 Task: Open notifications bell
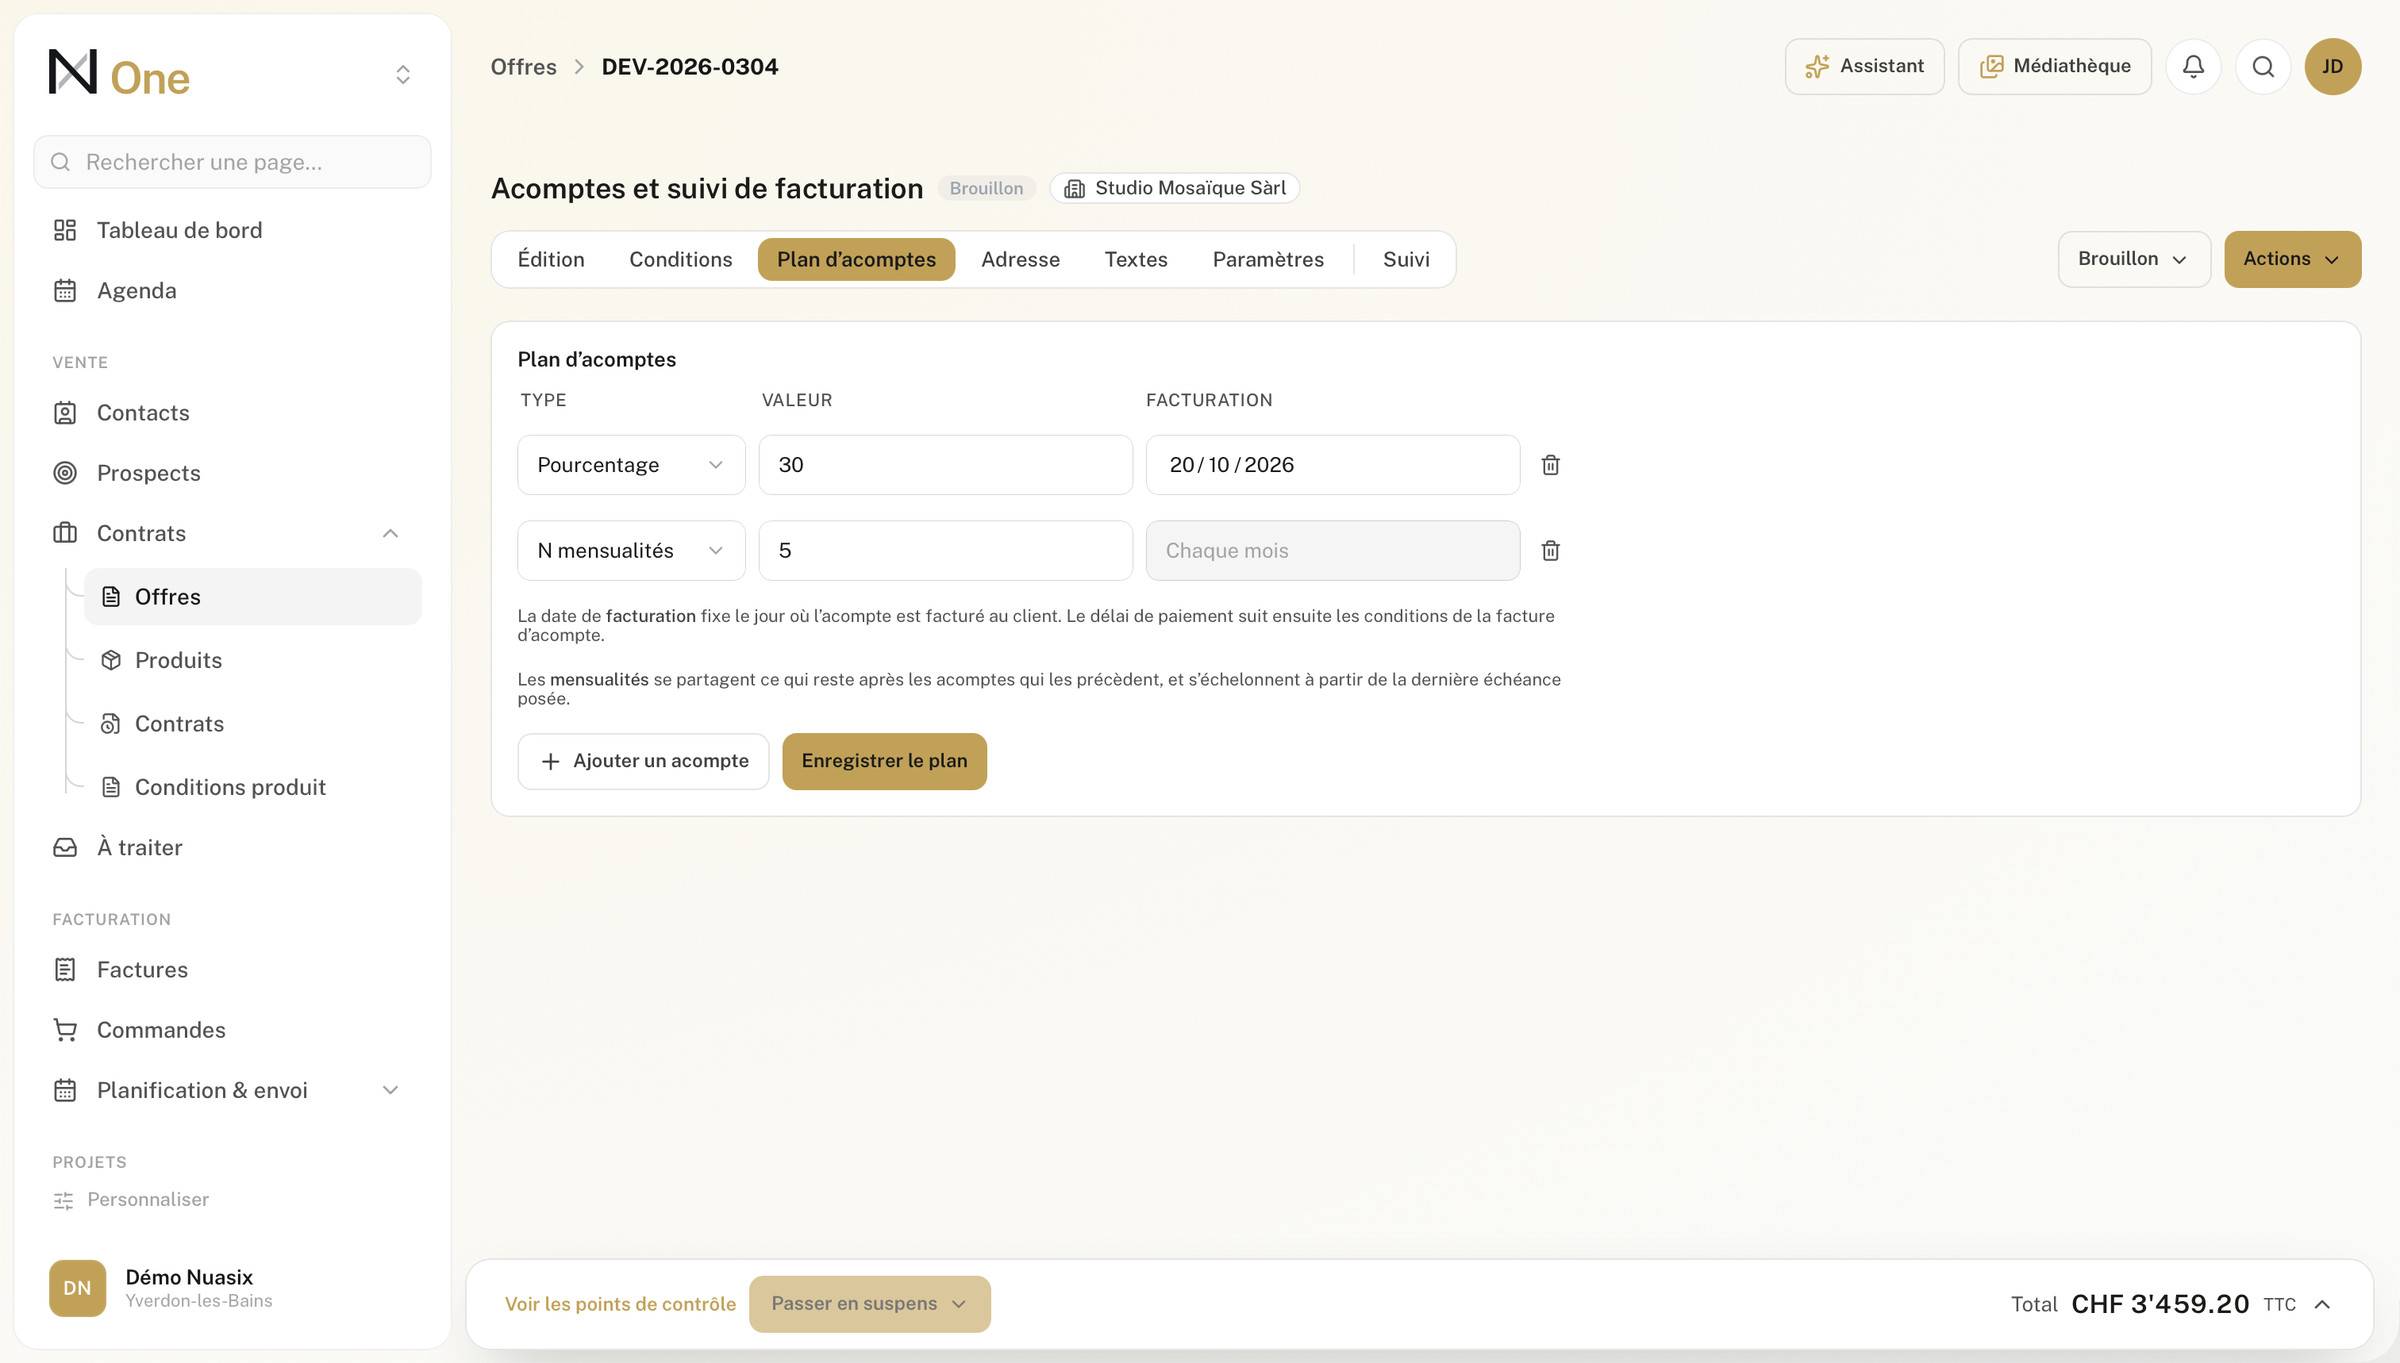click(2193, 66)
